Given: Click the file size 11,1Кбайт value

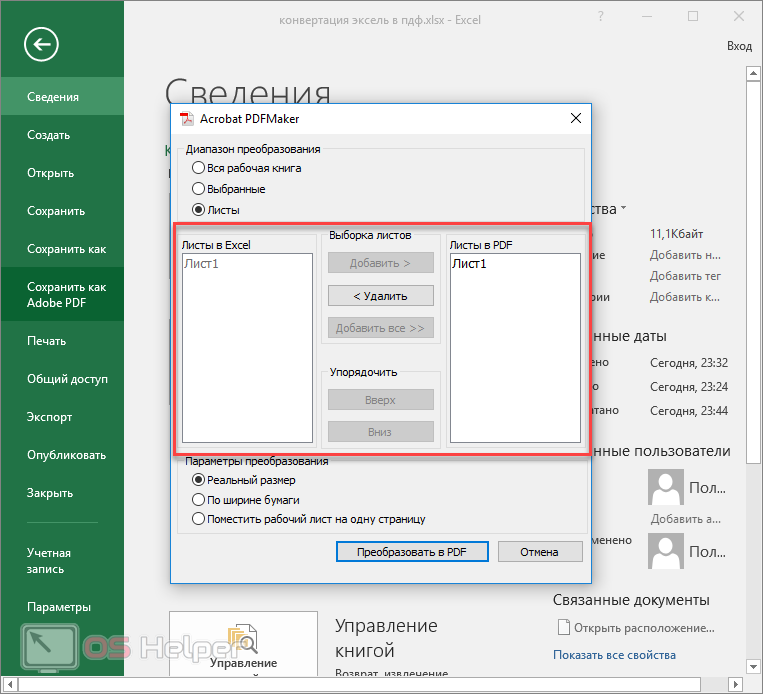Looking at the screenshot, I should point(676,234).
